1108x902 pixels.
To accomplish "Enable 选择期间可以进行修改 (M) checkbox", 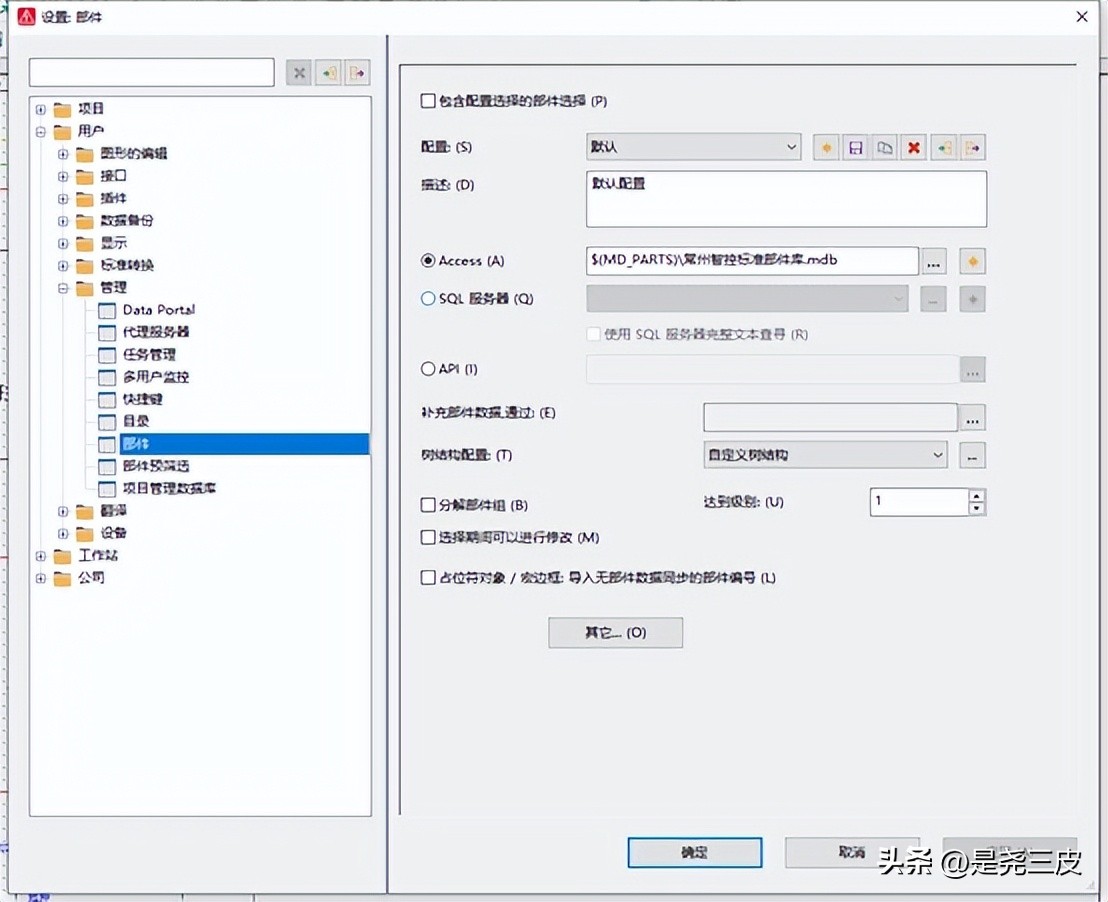I will coord(428,537).
